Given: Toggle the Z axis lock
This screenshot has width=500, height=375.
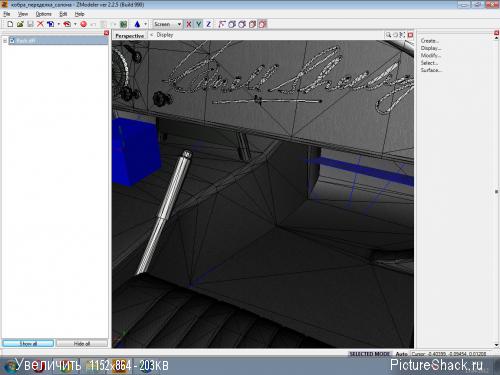Looking at the screenshot, I should 209,24.
